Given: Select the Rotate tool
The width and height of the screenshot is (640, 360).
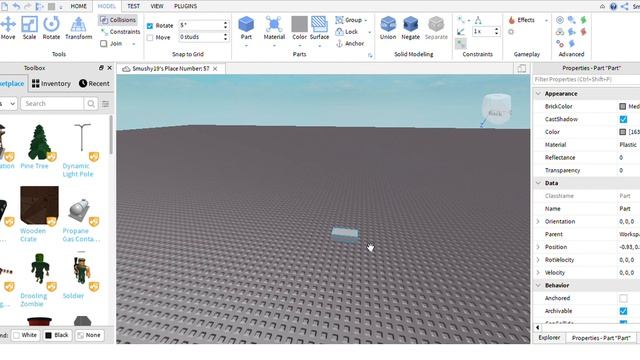Looking at the screenshot, I should pos(51,28).
